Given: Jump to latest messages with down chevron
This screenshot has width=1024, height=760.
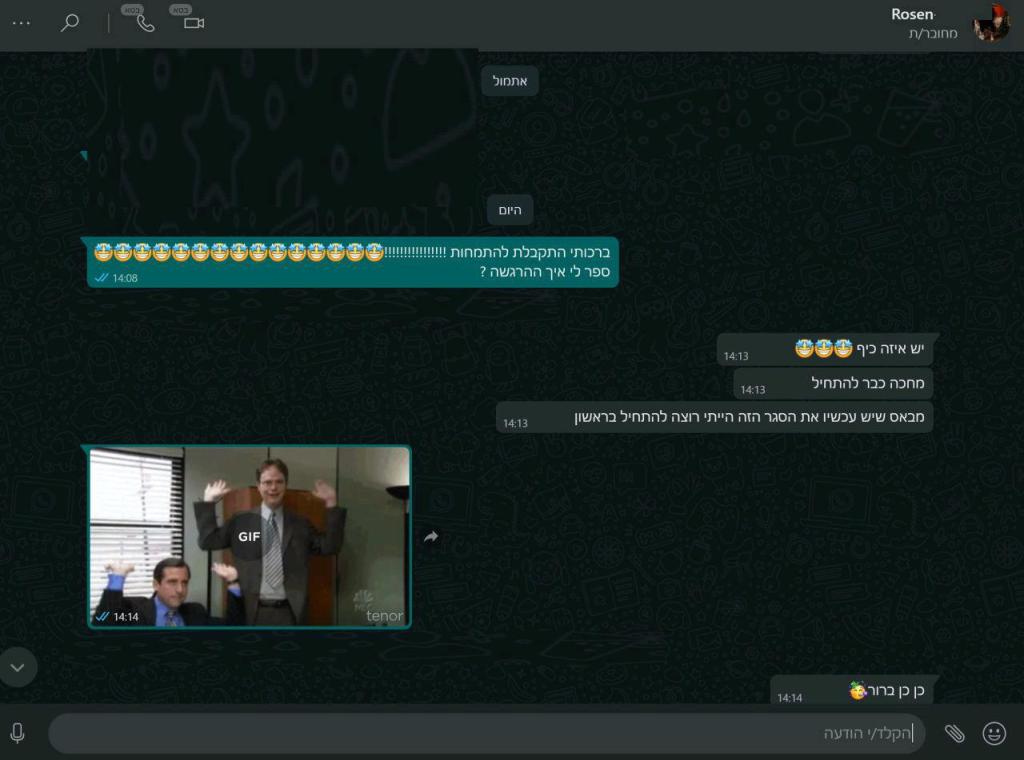Looking at the screenshot, I should coord(18,667).
